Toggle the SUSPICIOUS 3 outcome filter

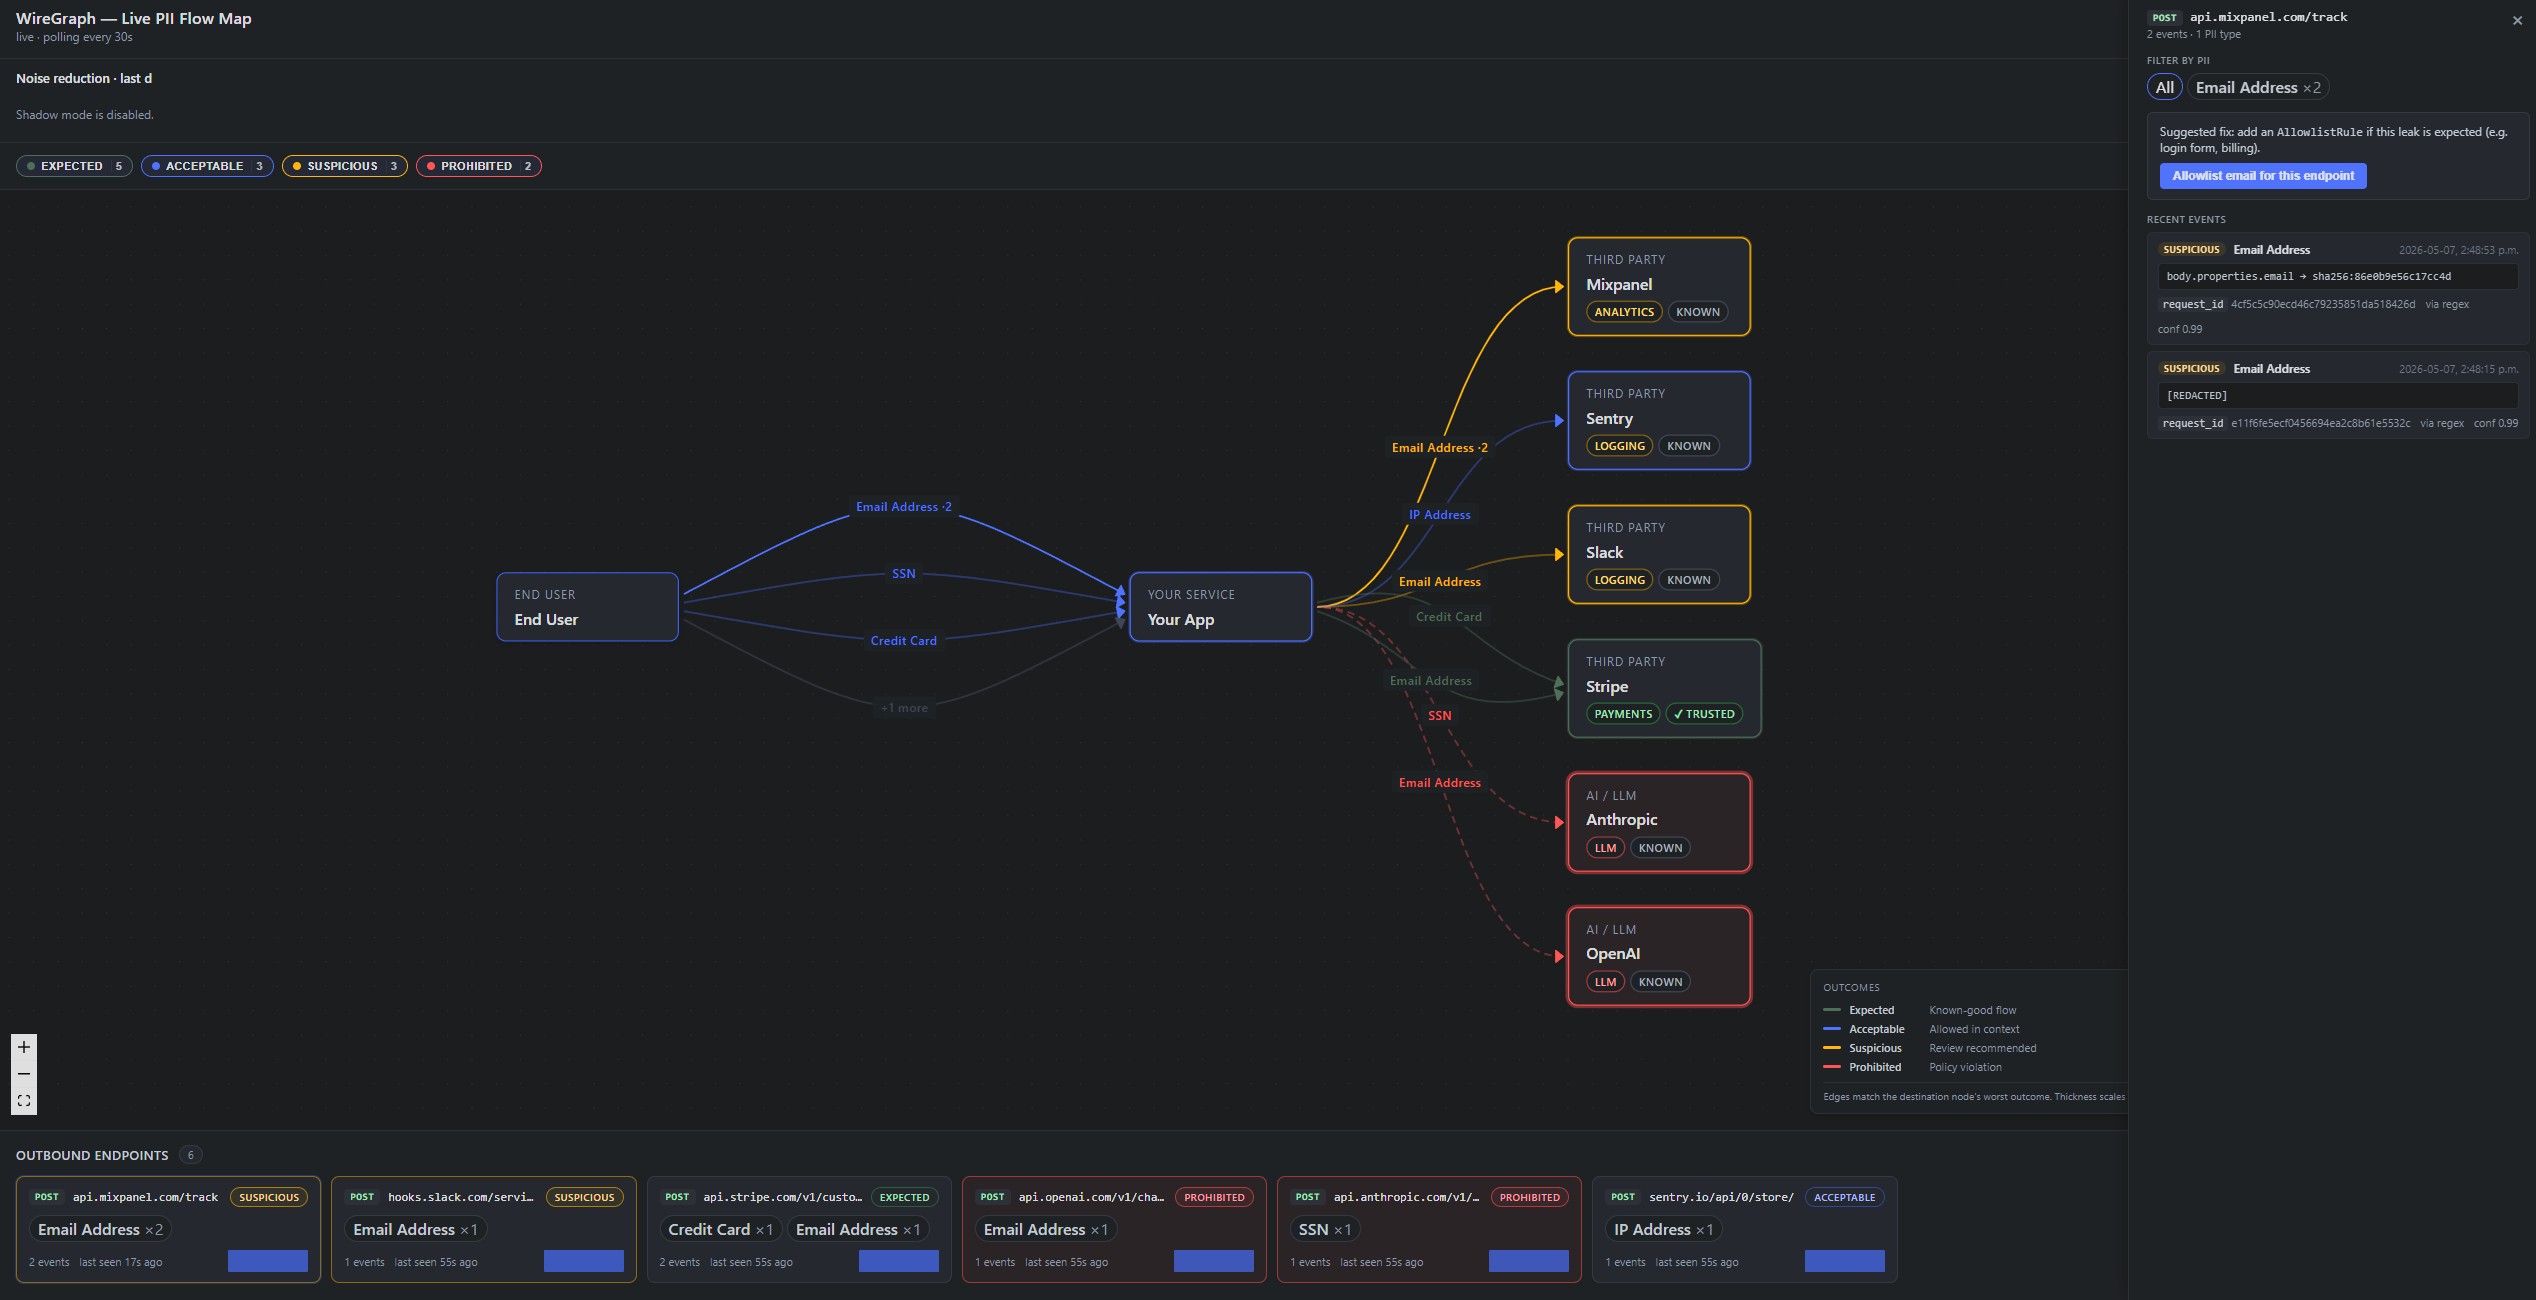tap(345, 166)
